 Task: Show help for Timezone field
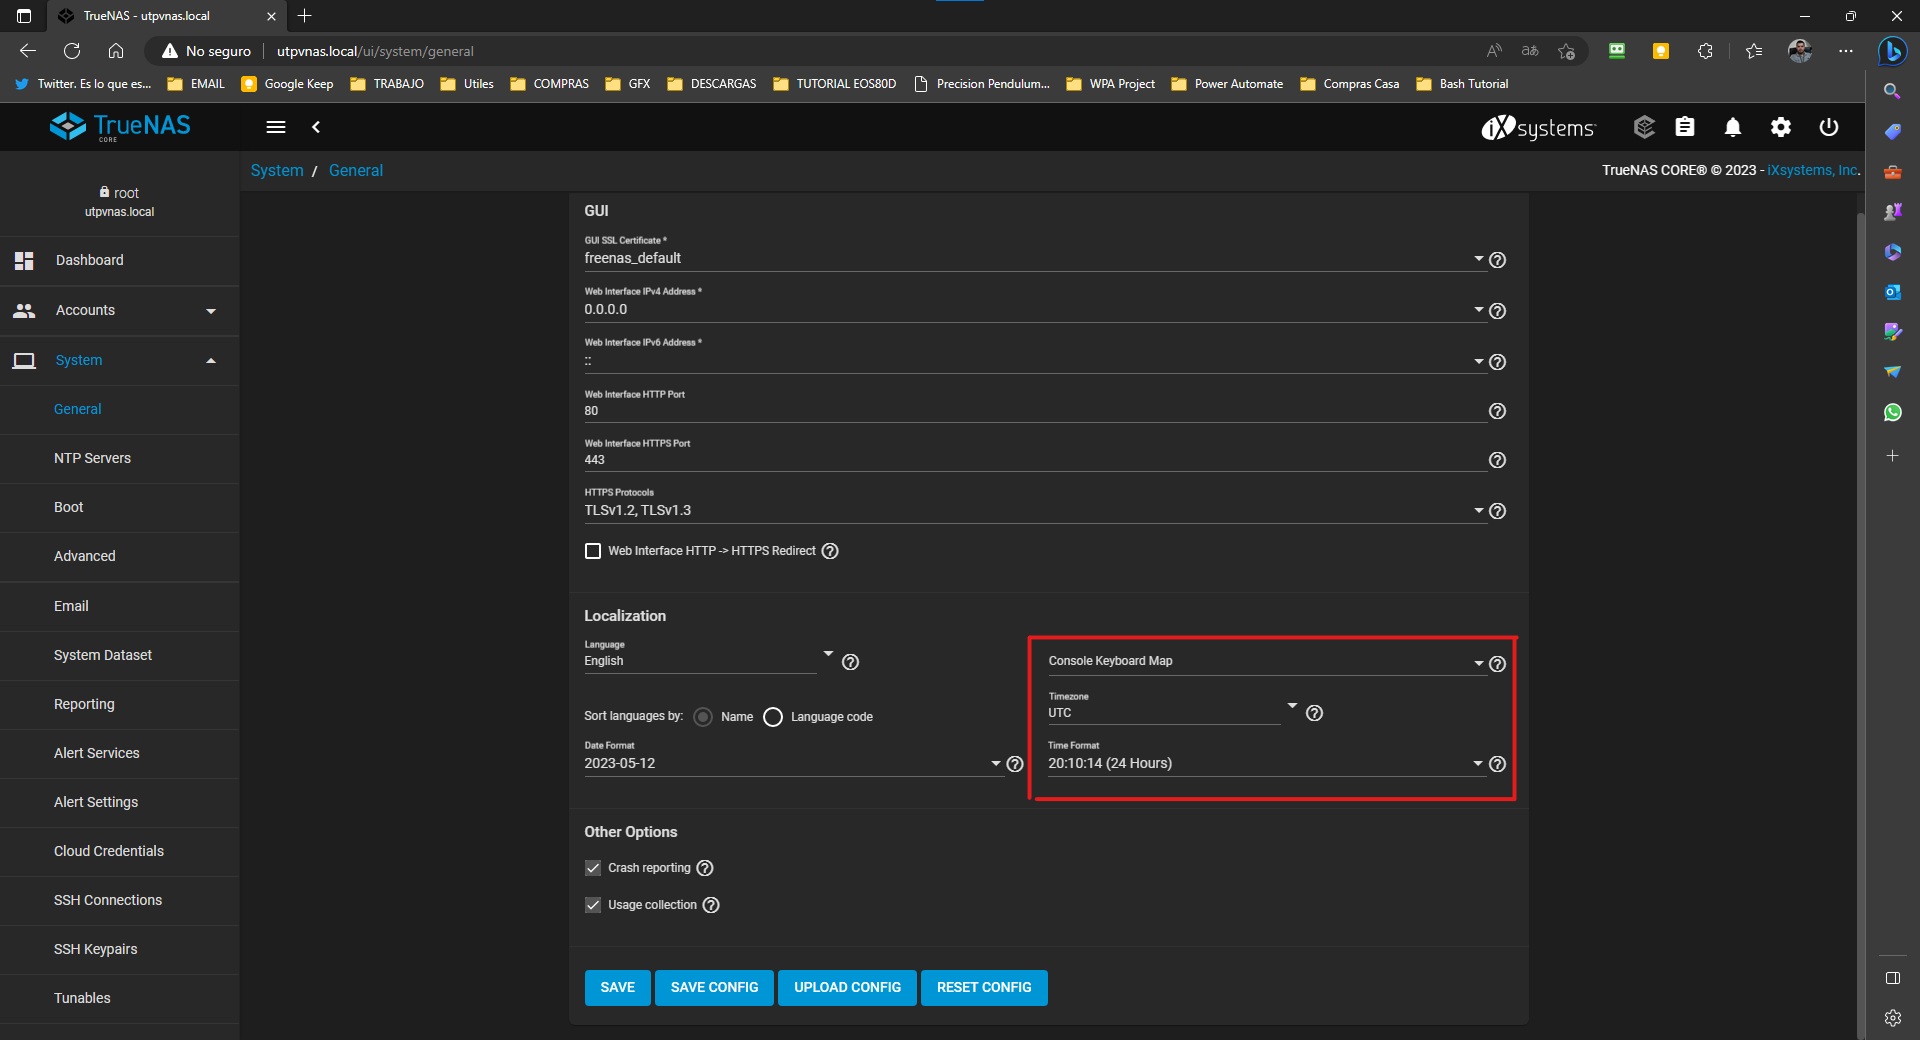[x=1314, y=713]
